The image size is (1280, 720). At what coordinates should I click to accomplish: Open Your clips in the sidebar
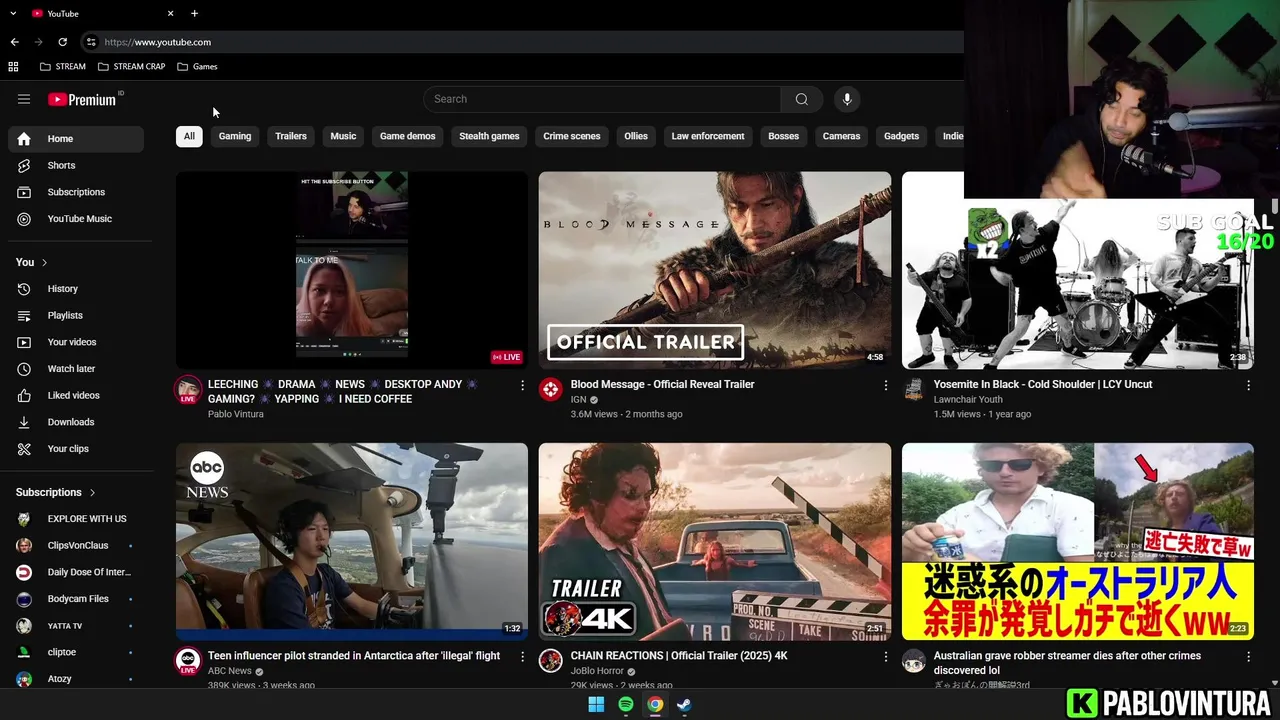[76, 449]
